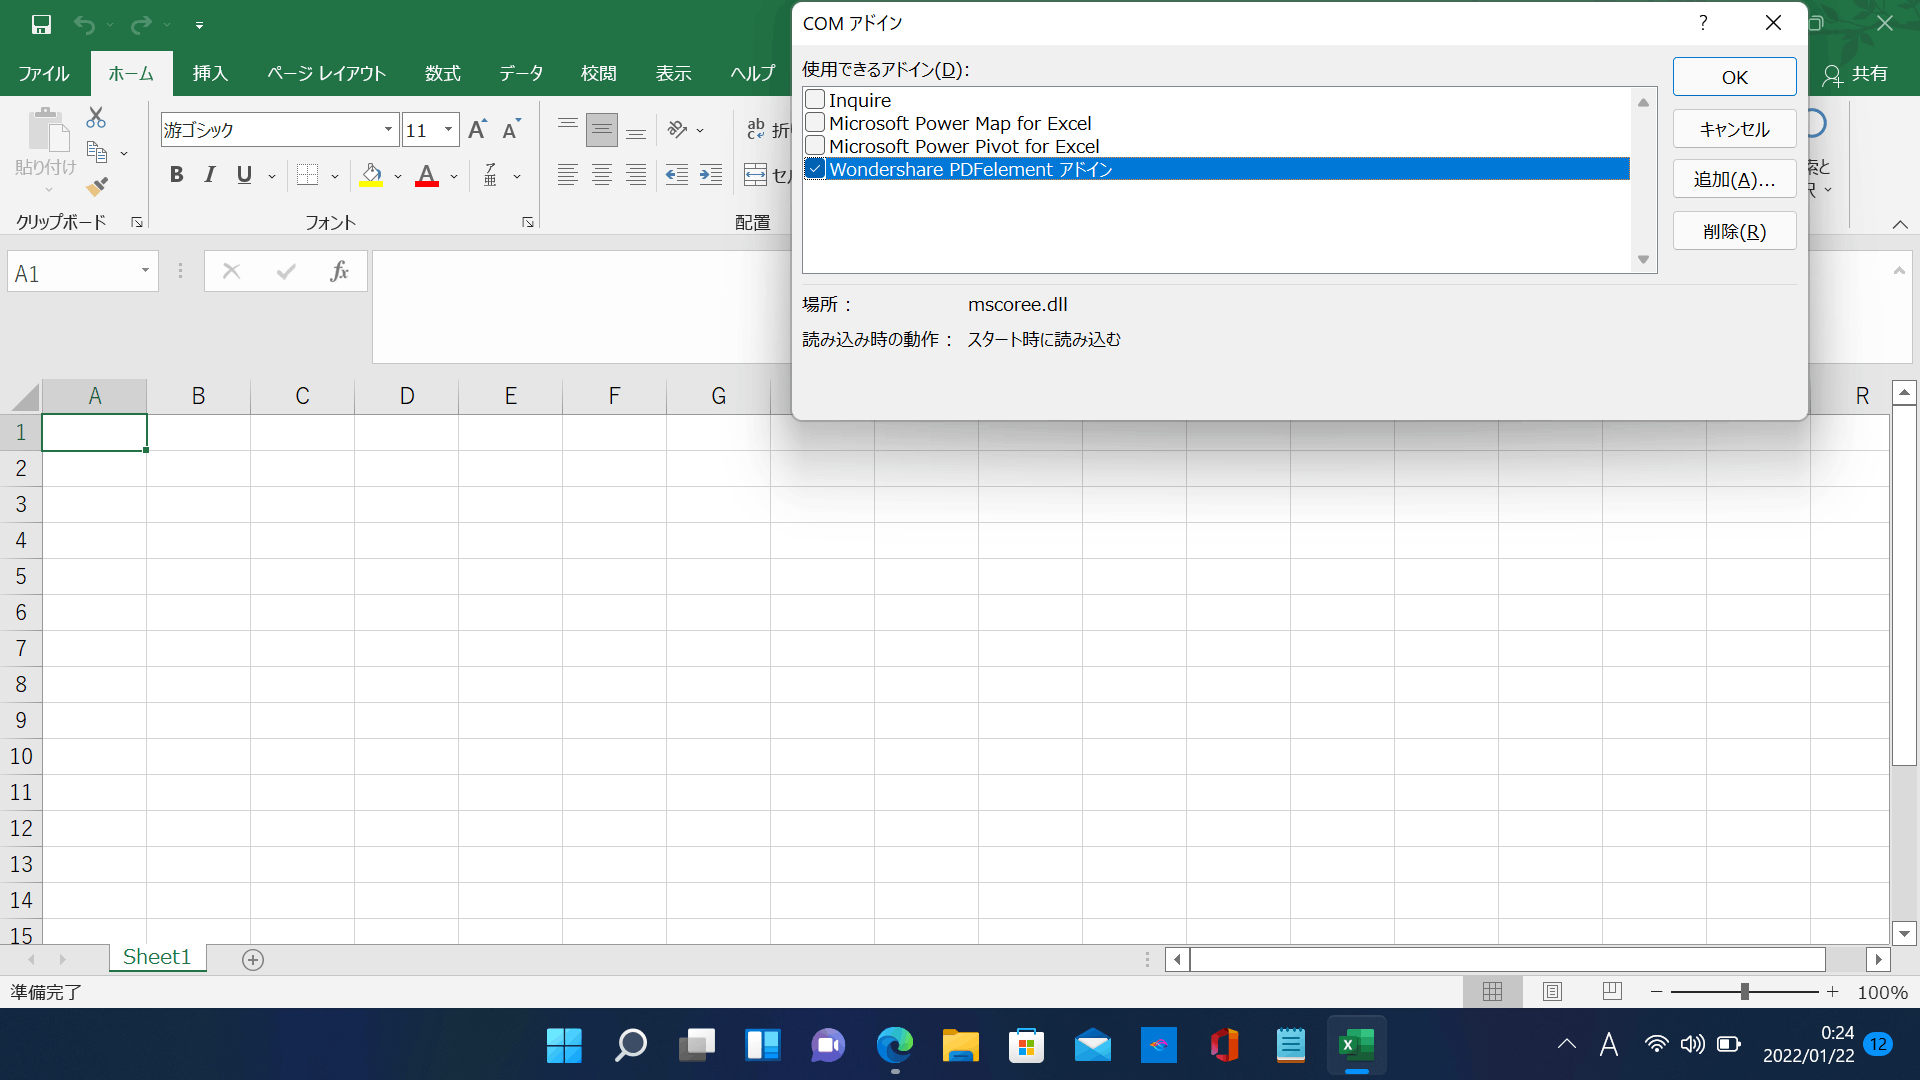
Task: Select the Center Align text icon
Action: pyautogui.click(x=602, y=175)
